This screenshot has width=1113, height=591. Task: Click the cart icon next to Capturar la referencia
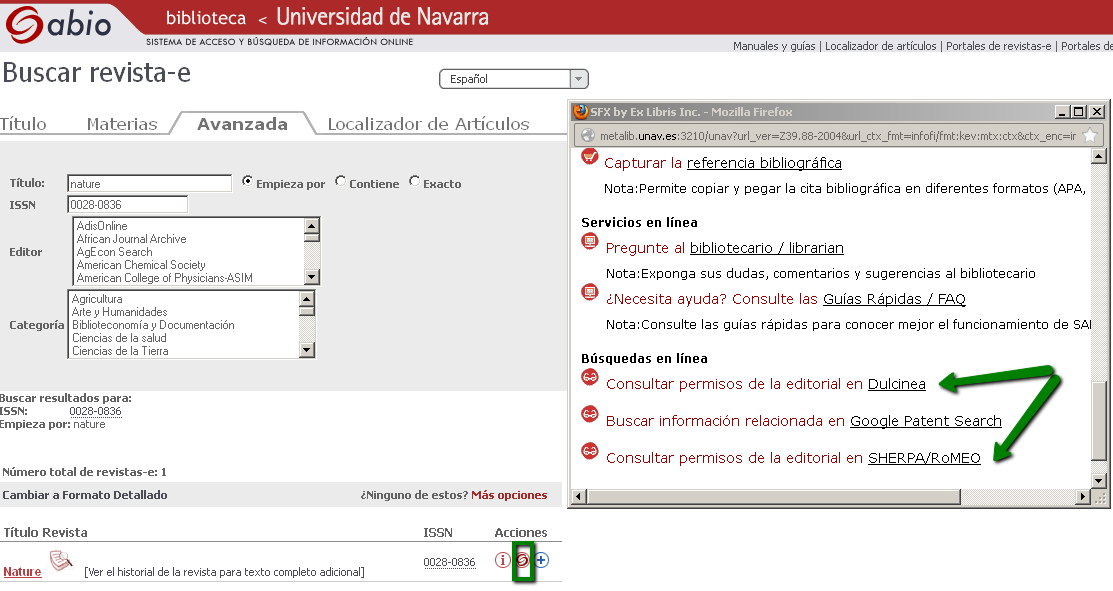coord(590,158)
